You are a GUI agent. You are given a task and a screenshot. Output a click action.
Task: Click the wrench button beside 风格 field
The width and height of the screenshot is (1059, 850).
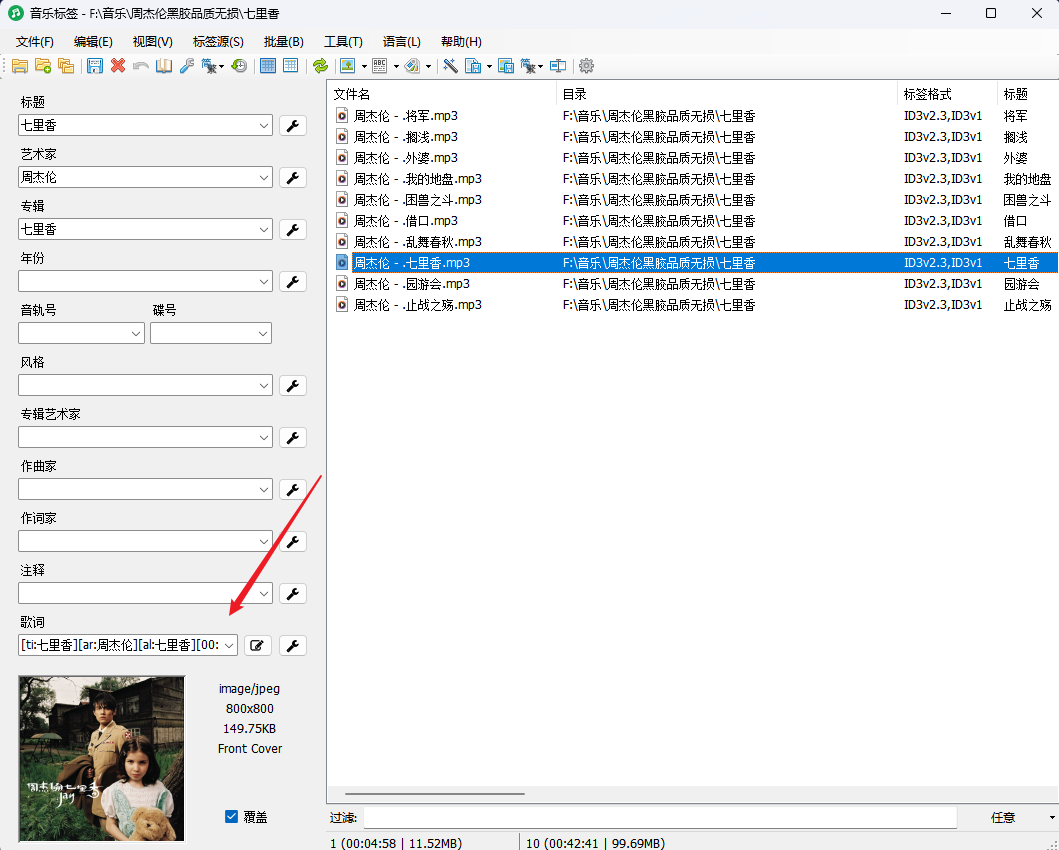coord(293,386)
